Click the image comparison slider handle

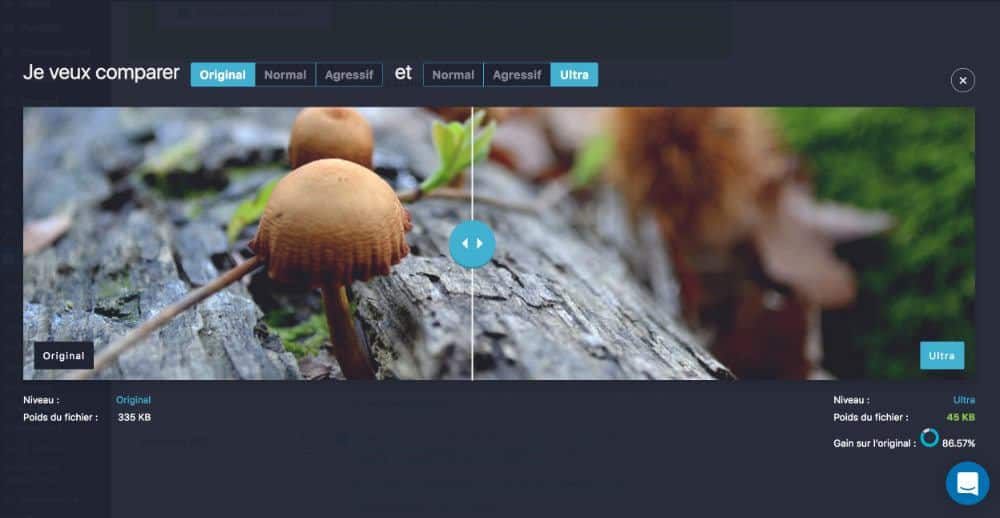pos(472,244)
